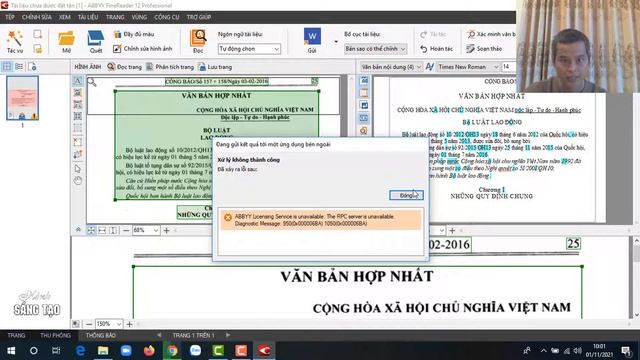Open the Văn bản nội dung style dropdown
The height and width of the screenshot is (360, 640).
(x=391, y=67)
